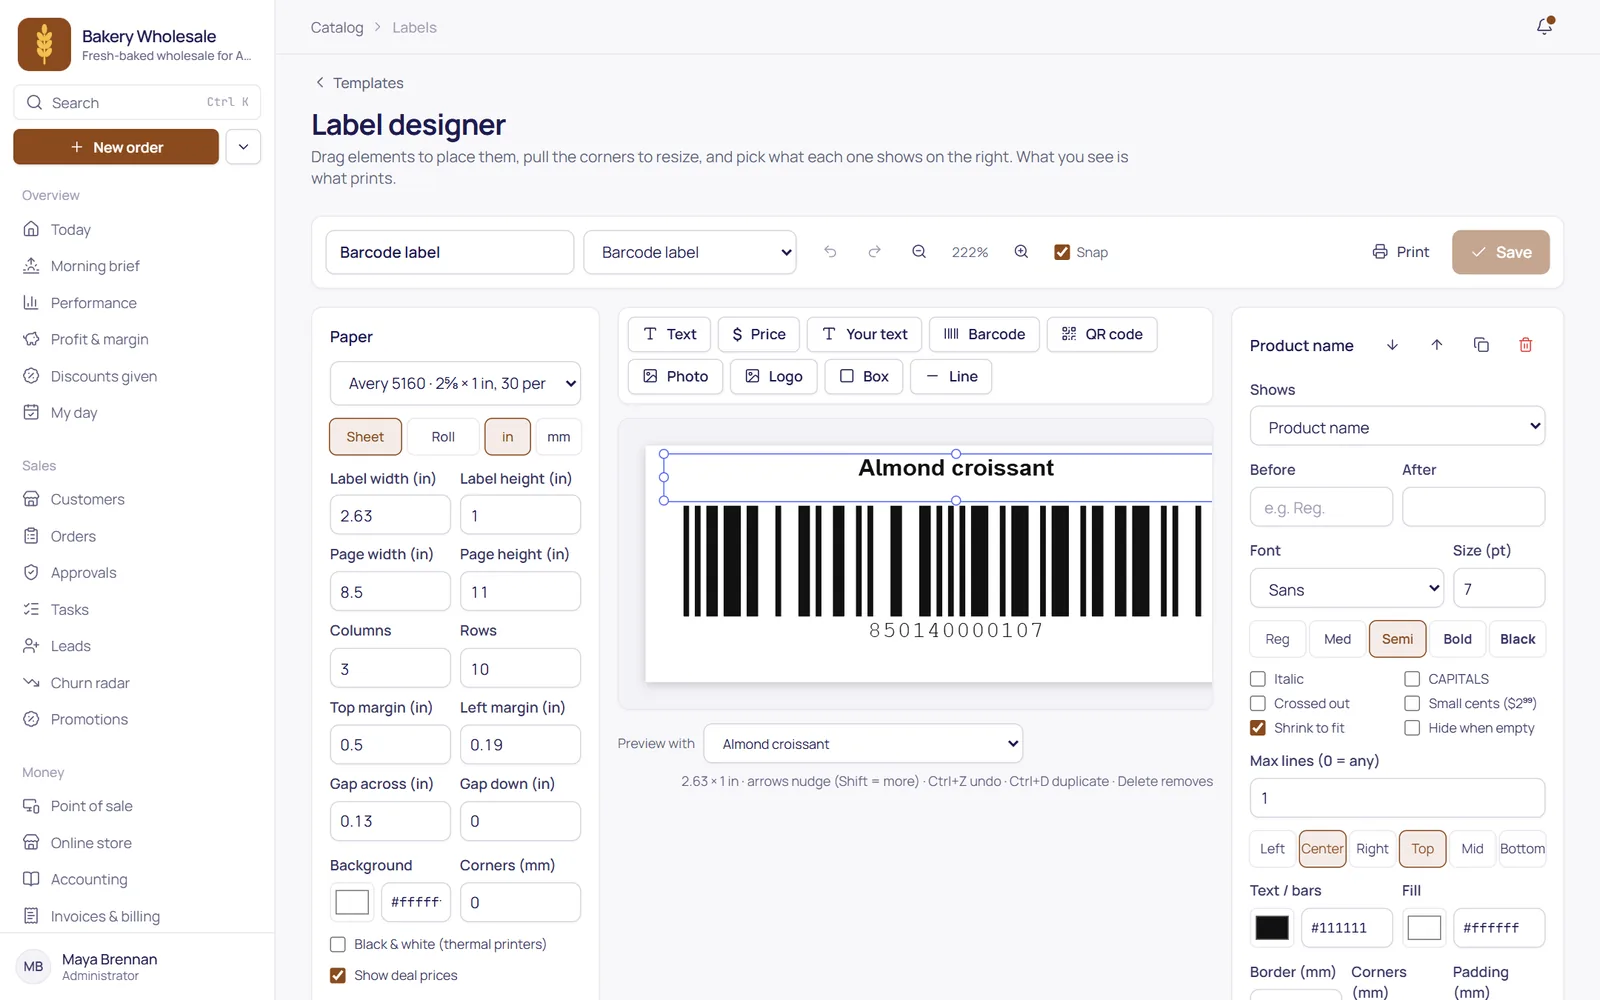The height and width of the screenshot is (1000, 1600).
Task: Click the Max lines input field
Action: pyautogui.click(x=1397, y=798)
